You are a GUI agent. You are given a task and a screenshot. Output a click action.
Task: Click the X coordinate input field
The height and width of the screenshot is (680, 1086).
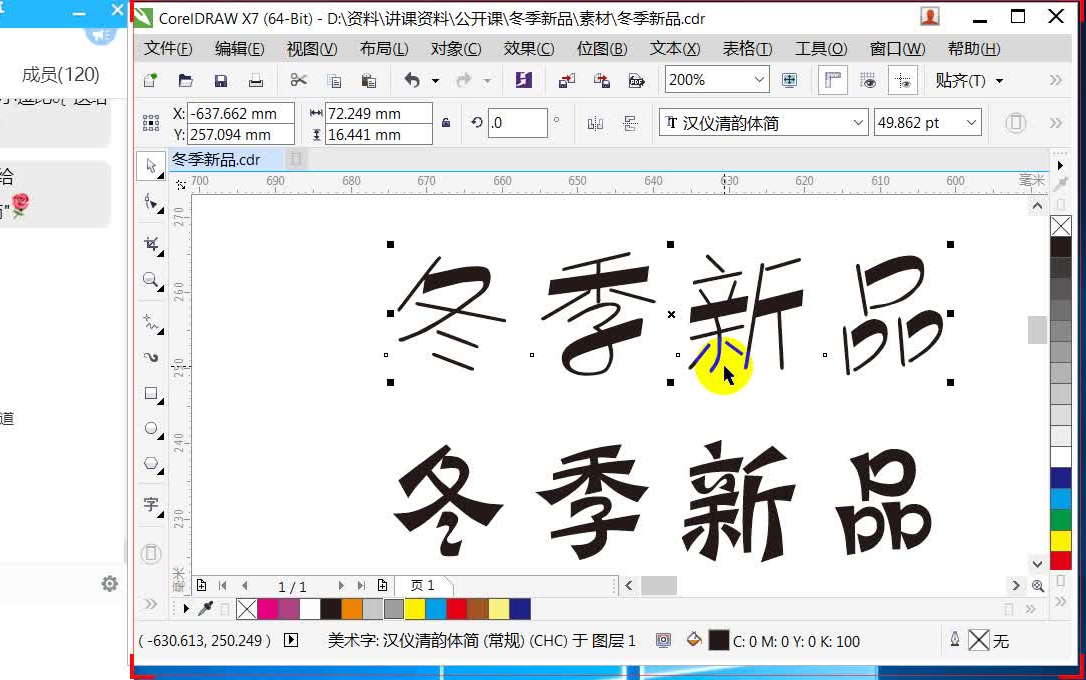click(x=240, y=114)
